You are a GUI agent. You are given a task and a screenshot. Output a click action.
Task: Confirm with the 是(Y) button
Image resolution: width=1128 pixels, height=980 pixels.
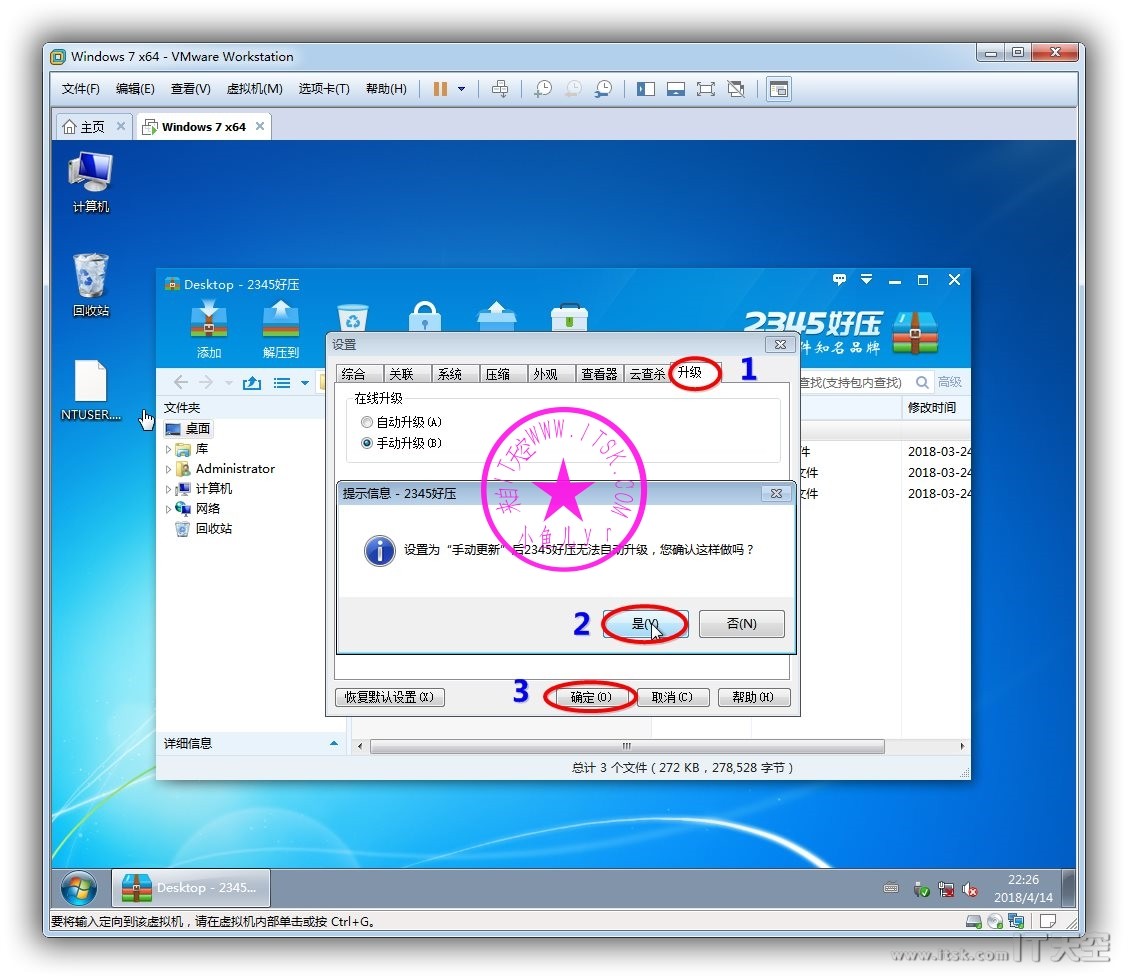(645, 624)
